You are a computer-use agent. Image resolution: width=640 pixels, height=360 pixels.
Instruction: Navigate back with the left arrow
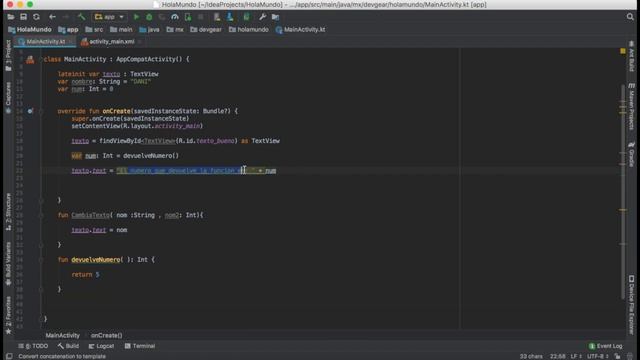pos(52,17)
